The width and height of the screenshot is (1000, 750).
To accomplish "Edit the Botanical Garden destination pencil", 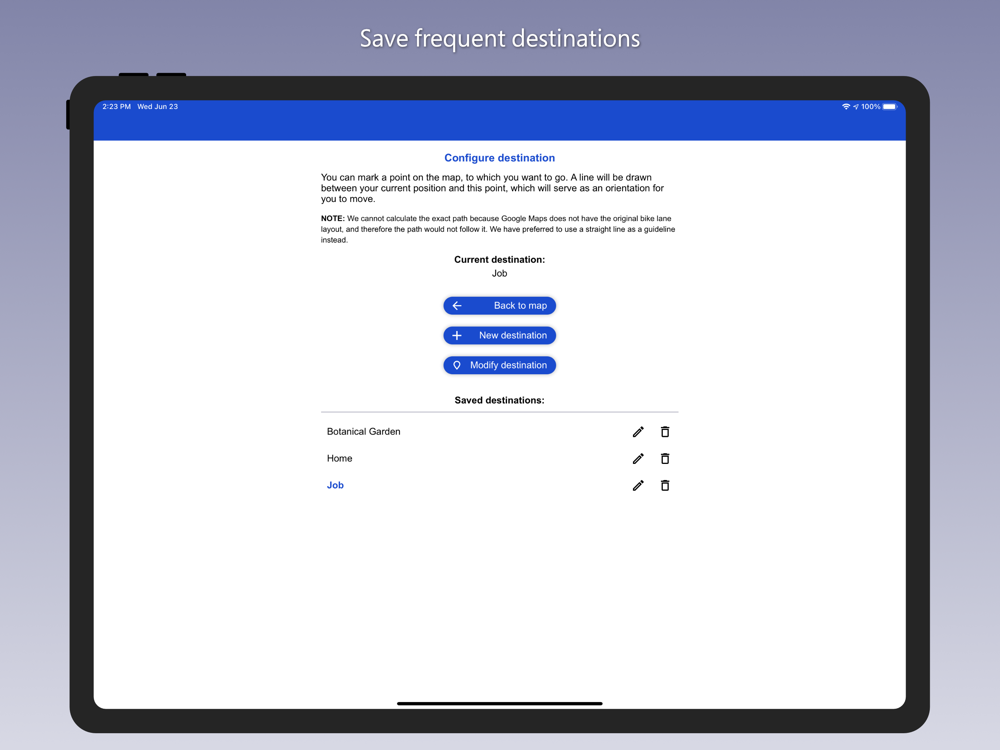I will [638, 432].
